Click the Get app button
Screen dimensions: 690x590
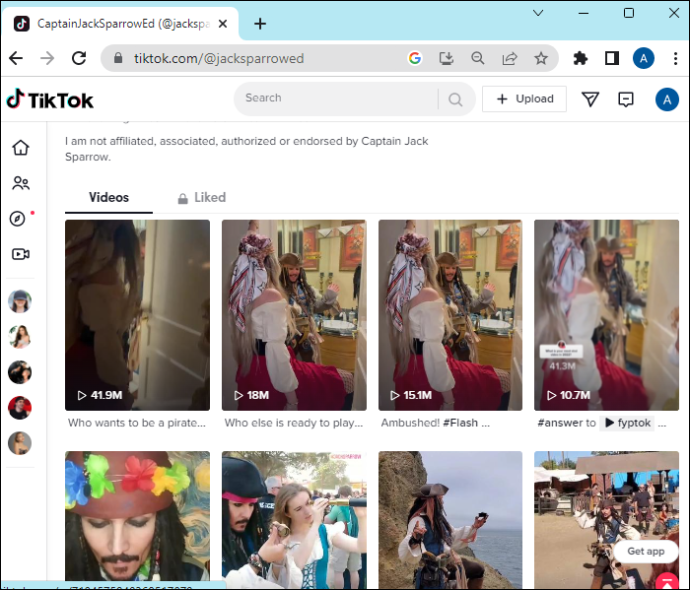645,551
